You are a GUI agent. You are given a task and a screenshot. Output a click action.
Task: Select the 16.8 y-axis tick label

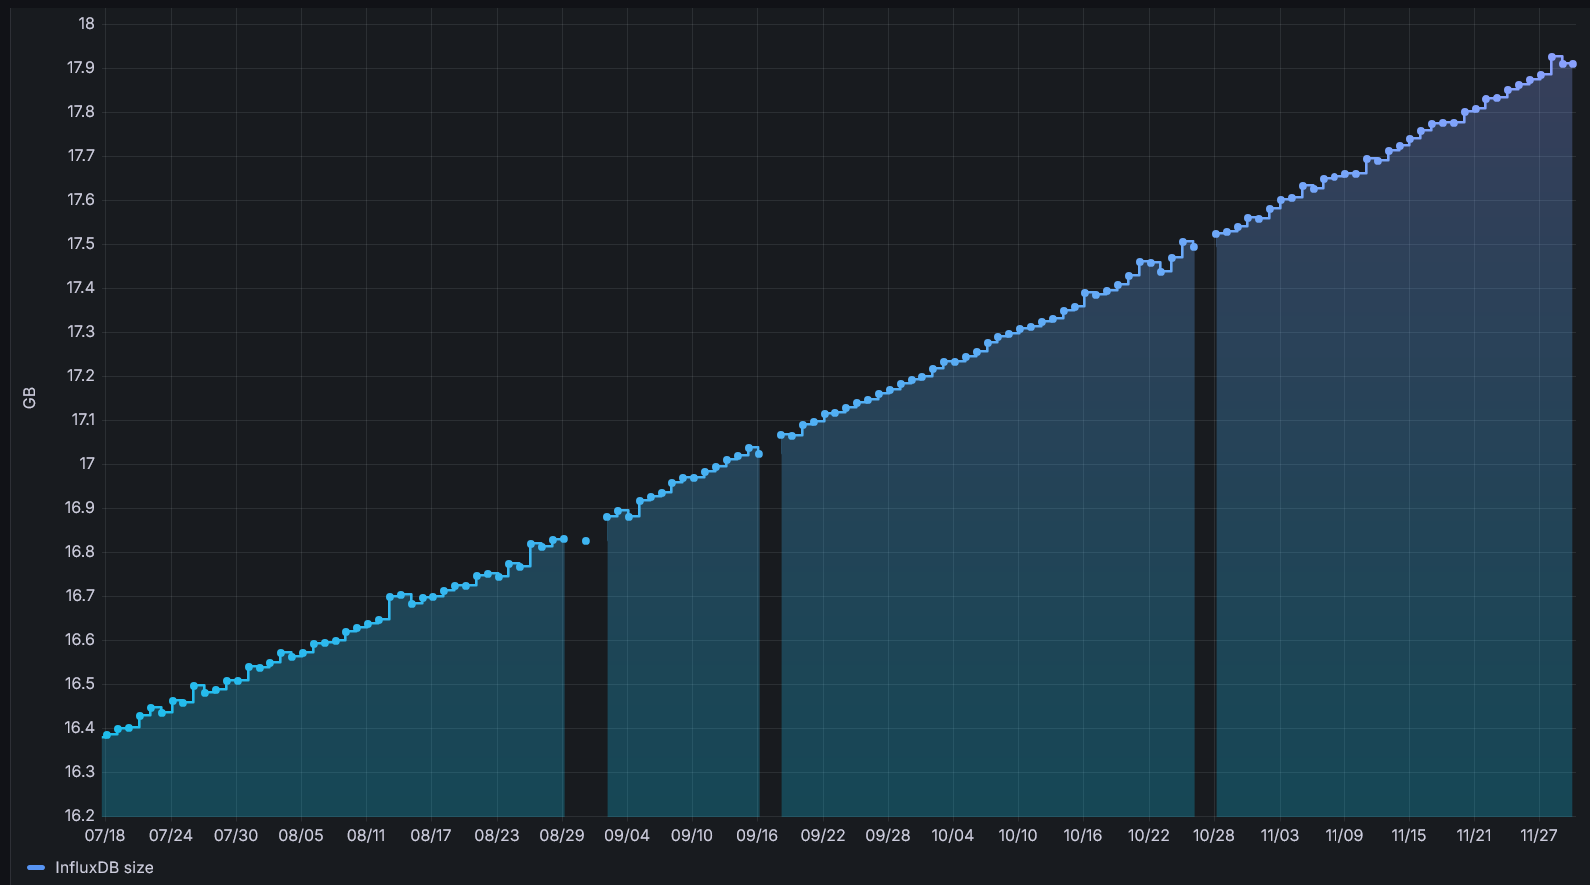pos(81,552)
